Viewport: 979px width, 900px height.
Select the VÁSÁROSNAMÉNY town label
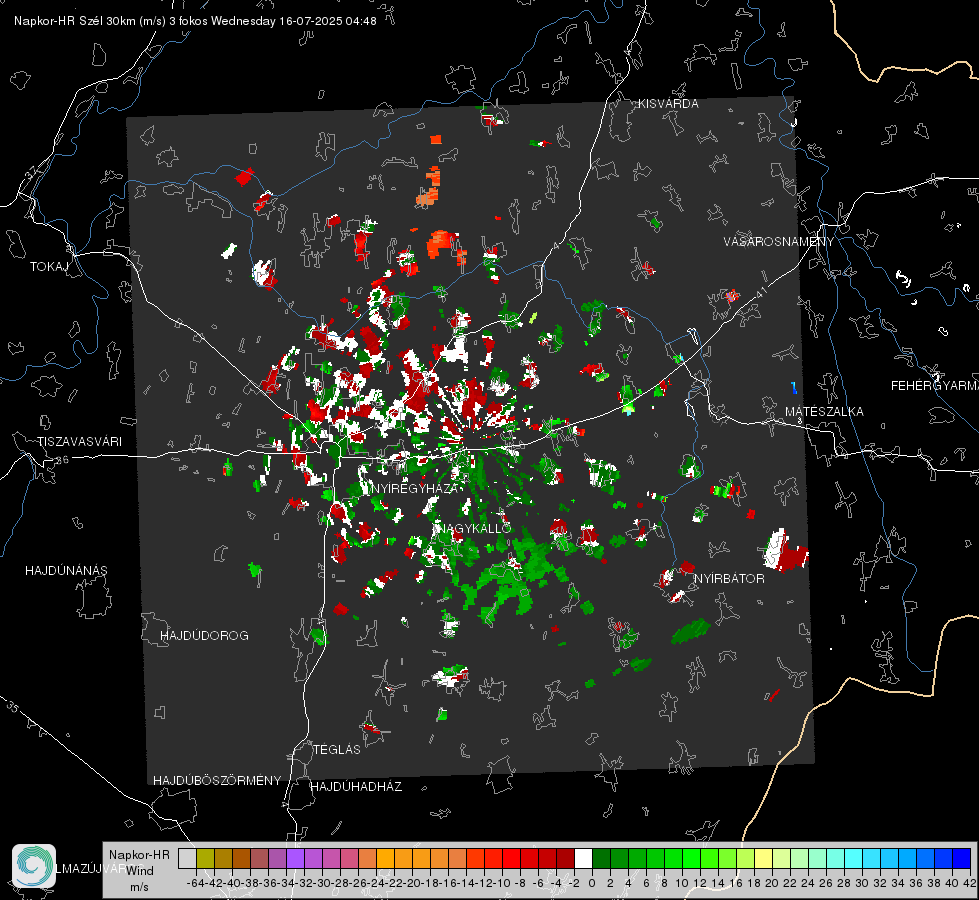pos(779,242)
